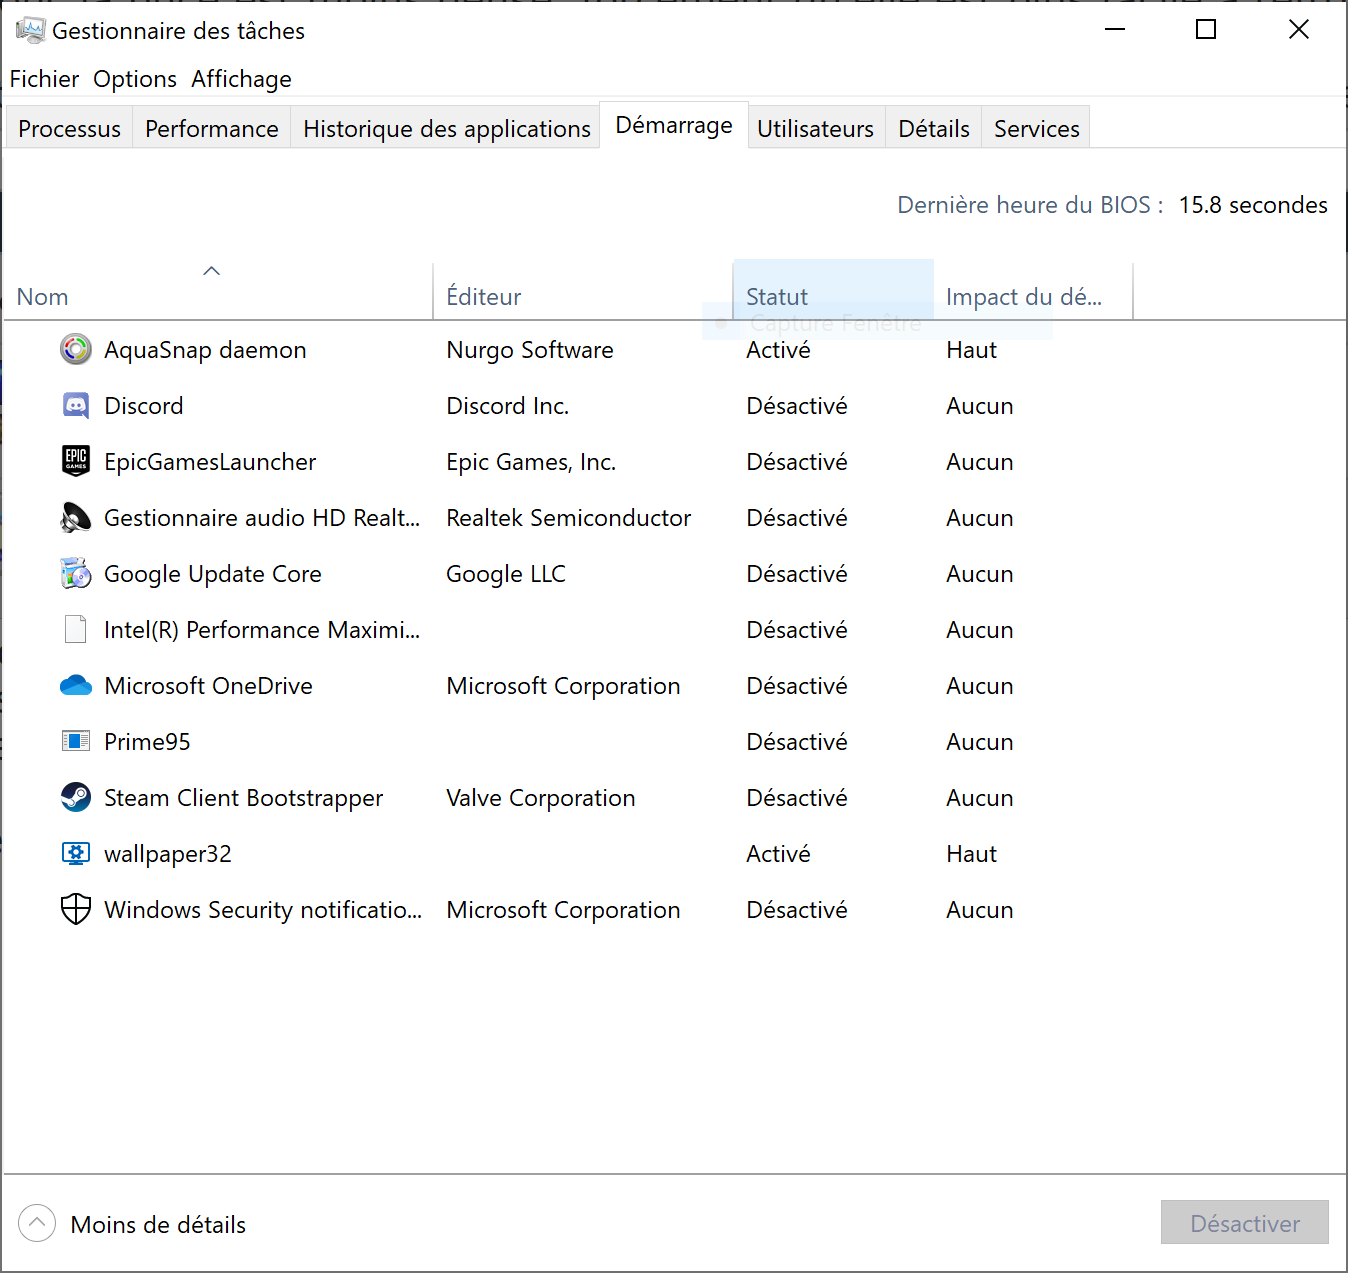Click the Haut impact for wallpaper32
This screenshot has height=1273, width=1348.
click(972, 854)
